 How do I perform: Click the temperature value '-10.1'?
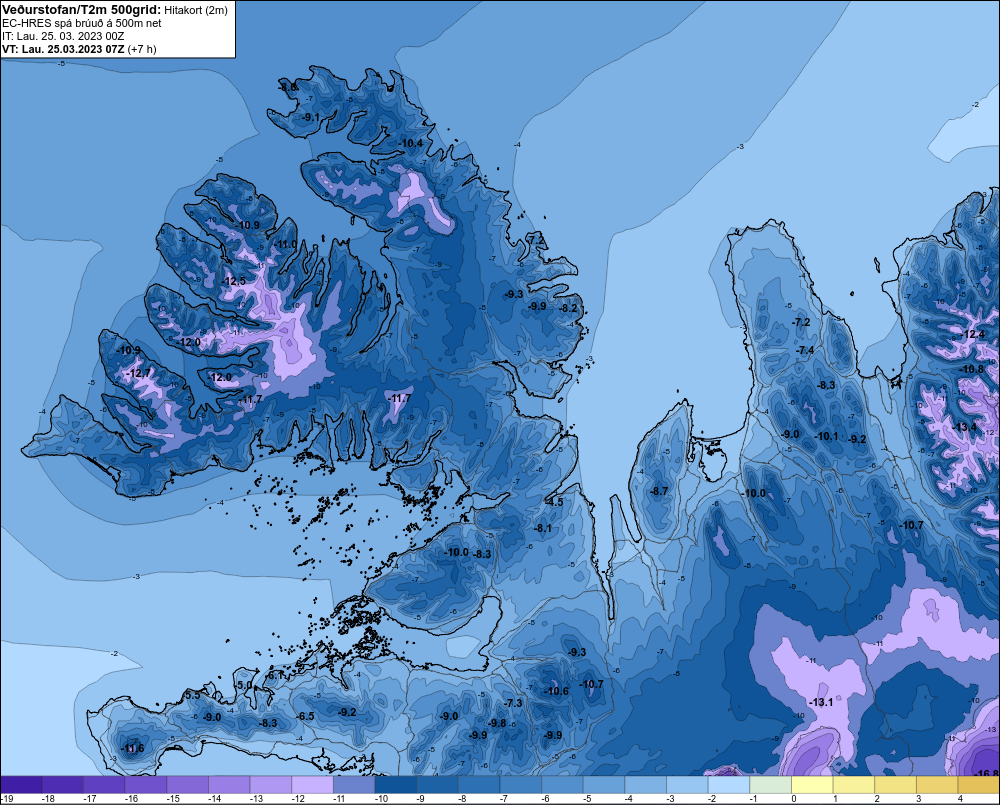[827, 436]
